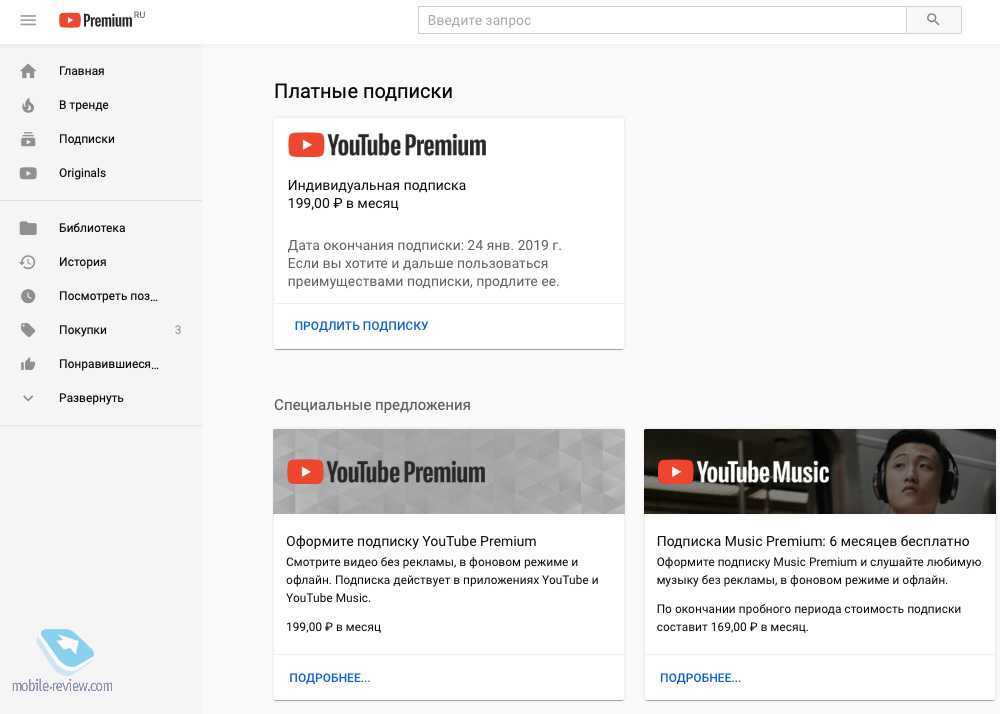
Task: Click the thumbs-up icon for liked videos
Action: tap(28, 364)
